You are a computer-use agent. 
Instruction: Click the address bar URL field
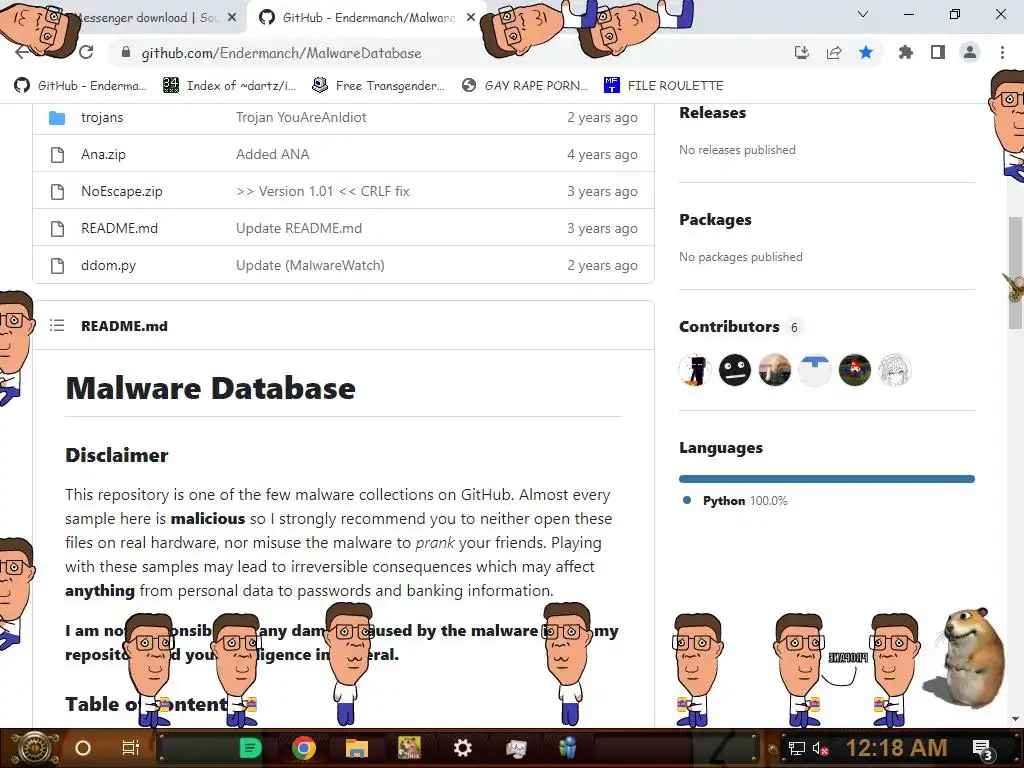pyautogui.click(x=451, y=53)
